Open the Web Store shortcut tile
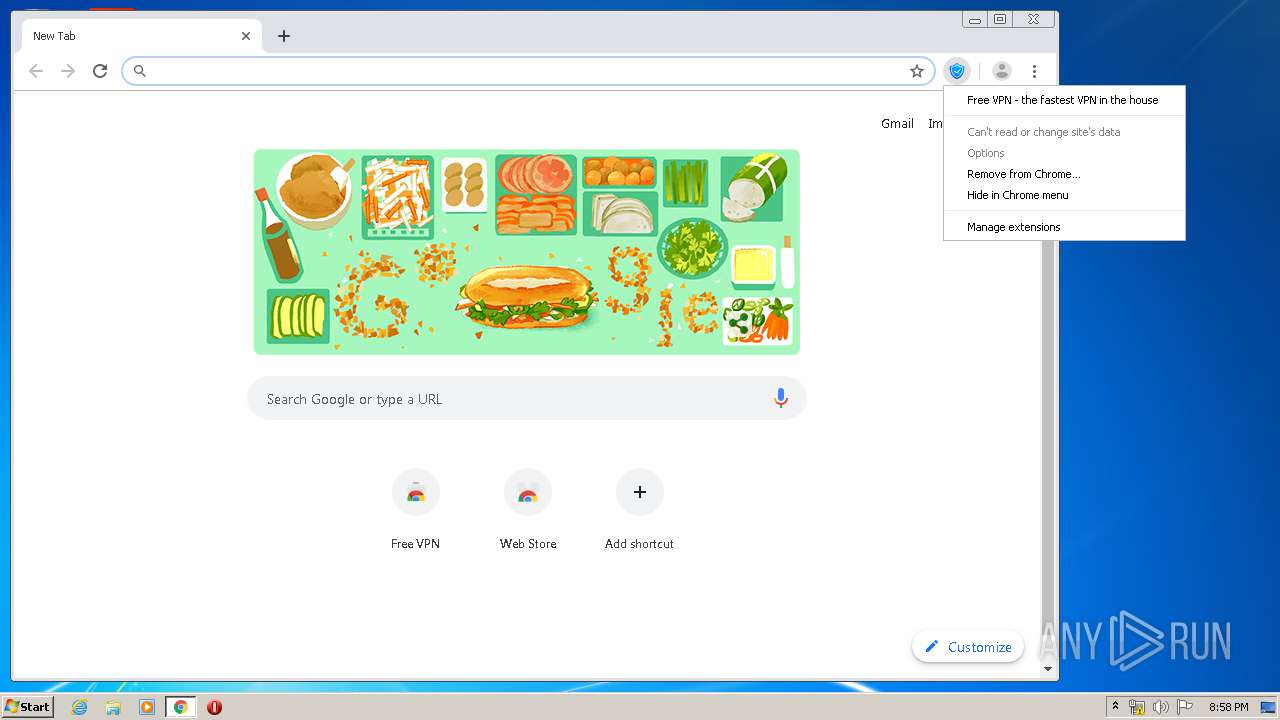 (x=528, y=510)
